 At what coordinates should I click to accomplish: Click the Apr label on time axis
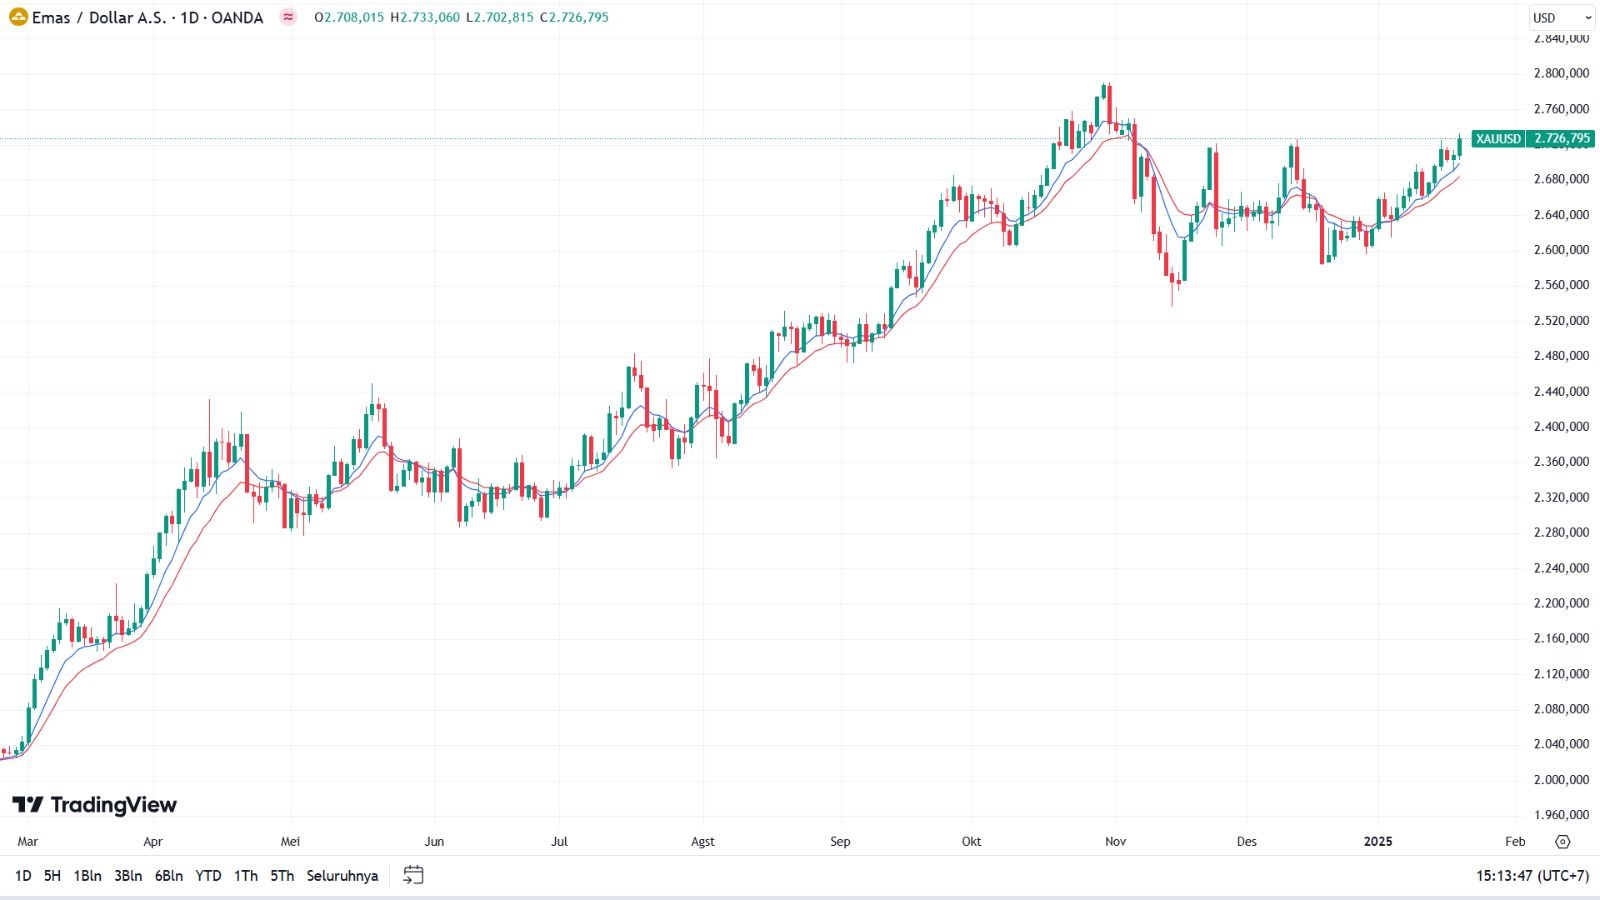tap(153, 842)
